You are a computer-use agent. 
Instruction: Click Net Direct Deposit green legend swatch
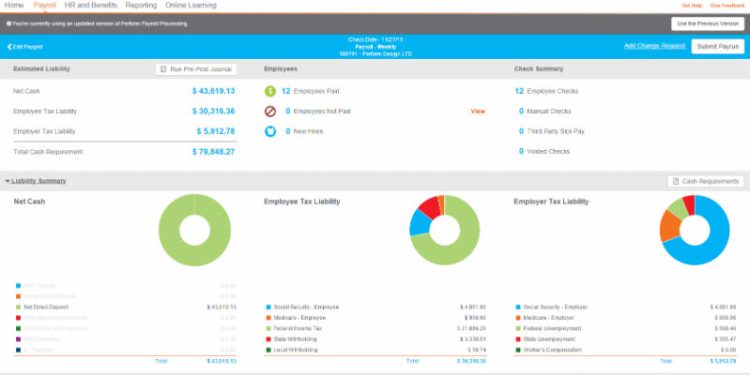pyautogui.click(x=18, y=307)
